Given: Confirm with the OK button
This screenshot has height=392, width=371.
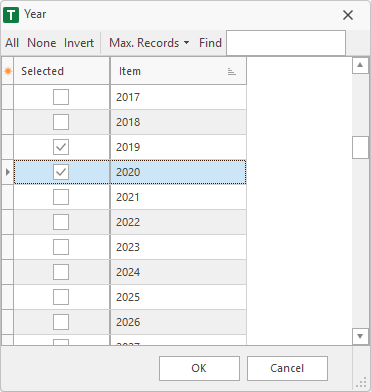Looking at the screenshot, I should pos(199,368).
